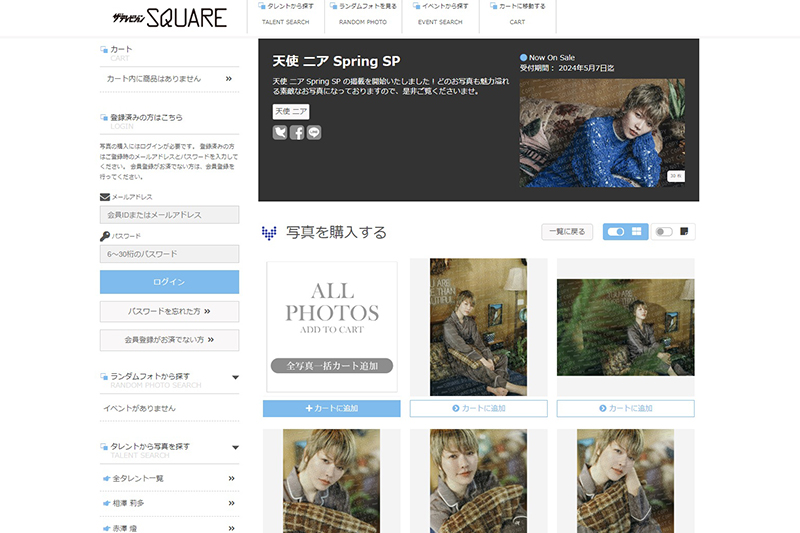
Task: Click the grid view layout icon
Action: (x=636, y=232)
